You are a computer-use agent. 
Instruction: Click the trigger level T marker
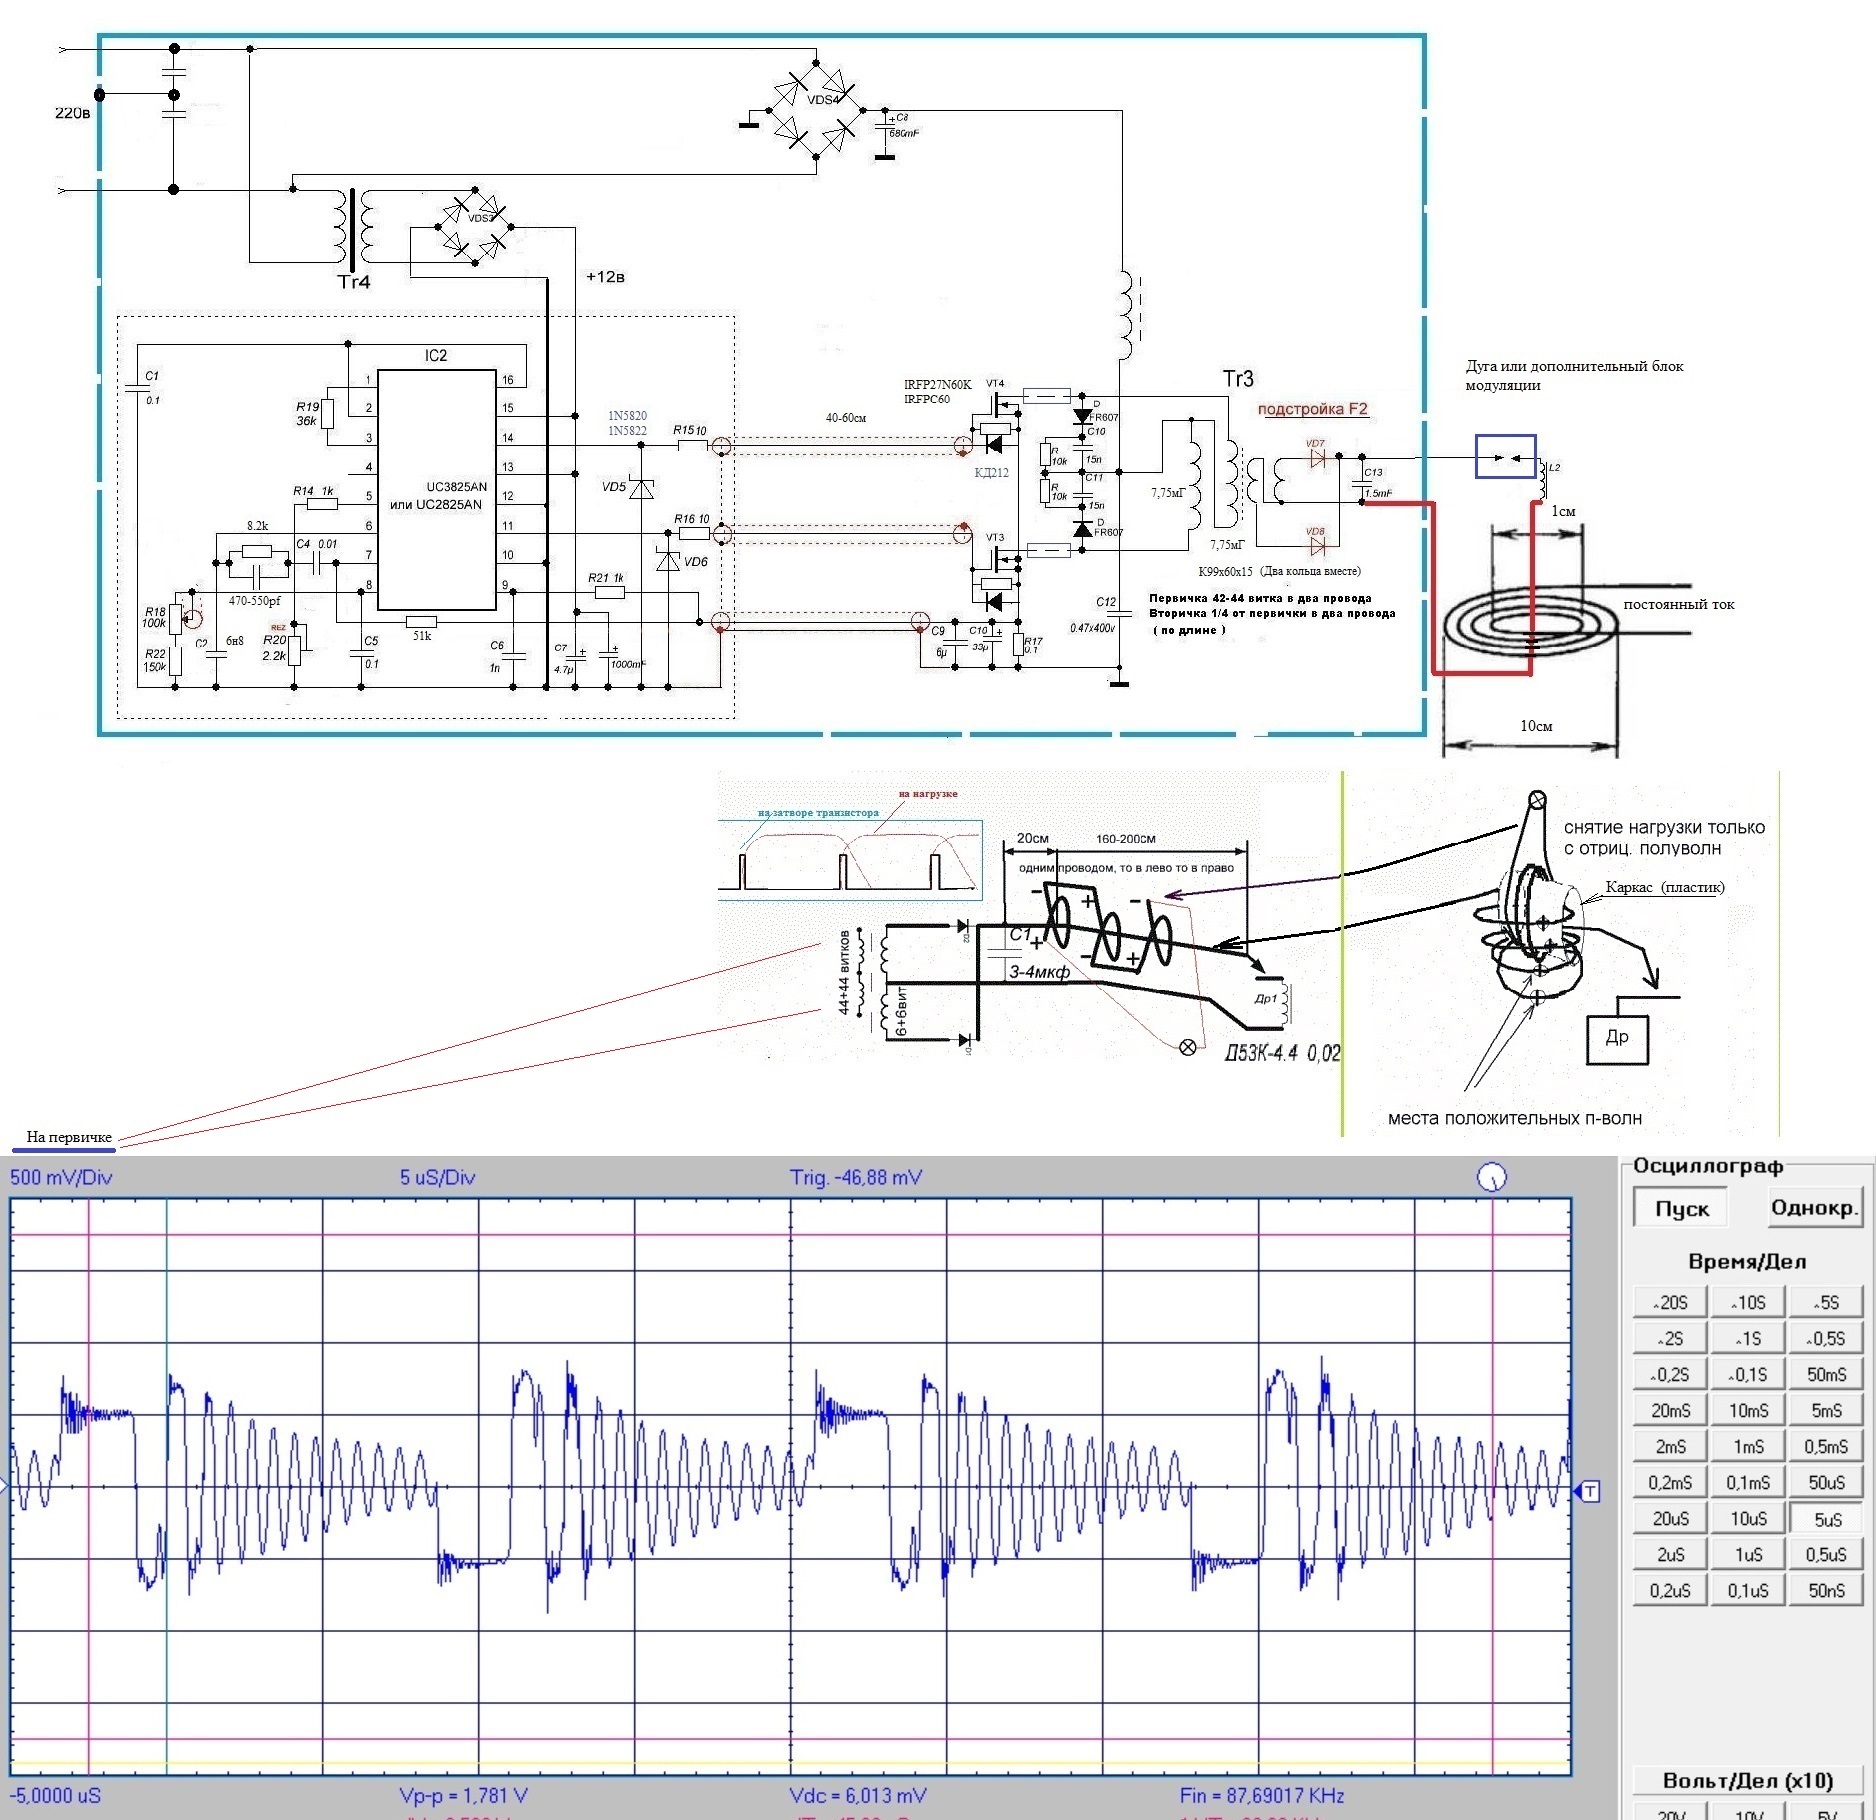1588,1492
